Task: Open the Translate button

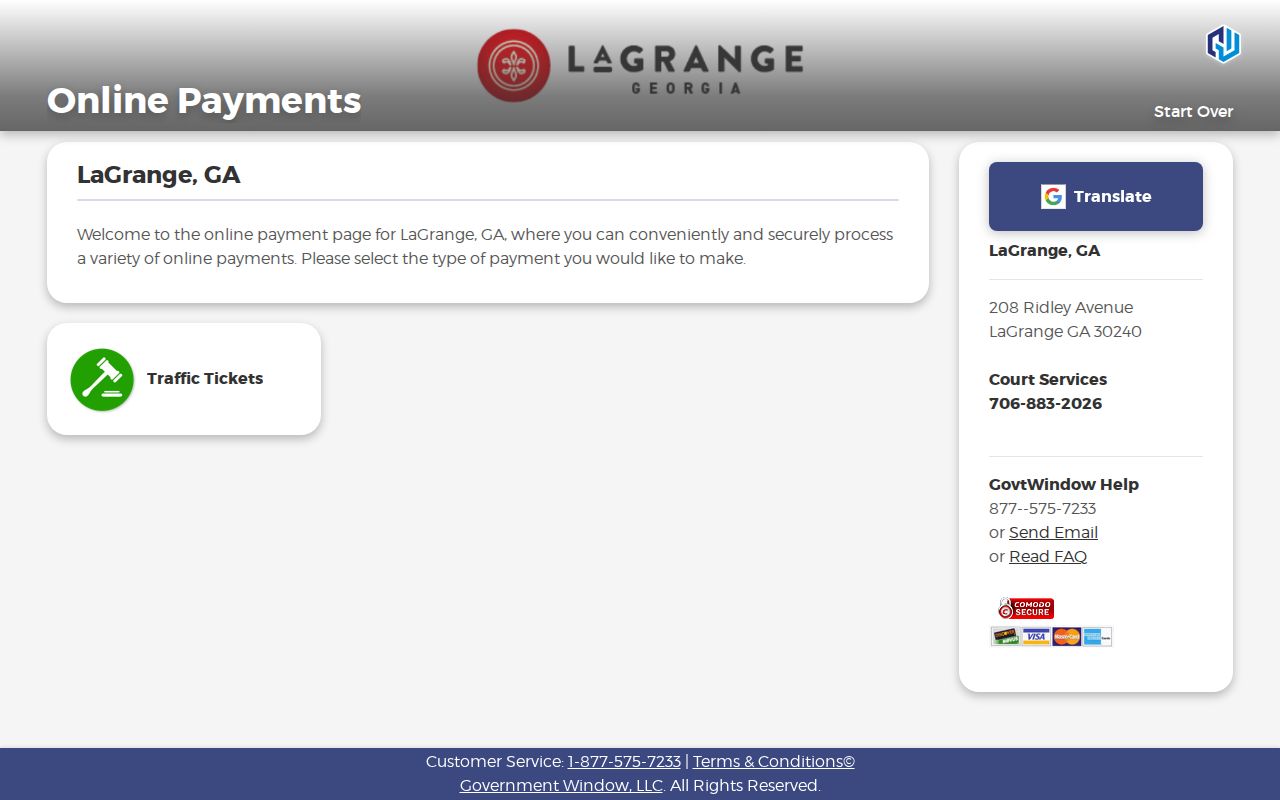Action: coord(1096,196)
